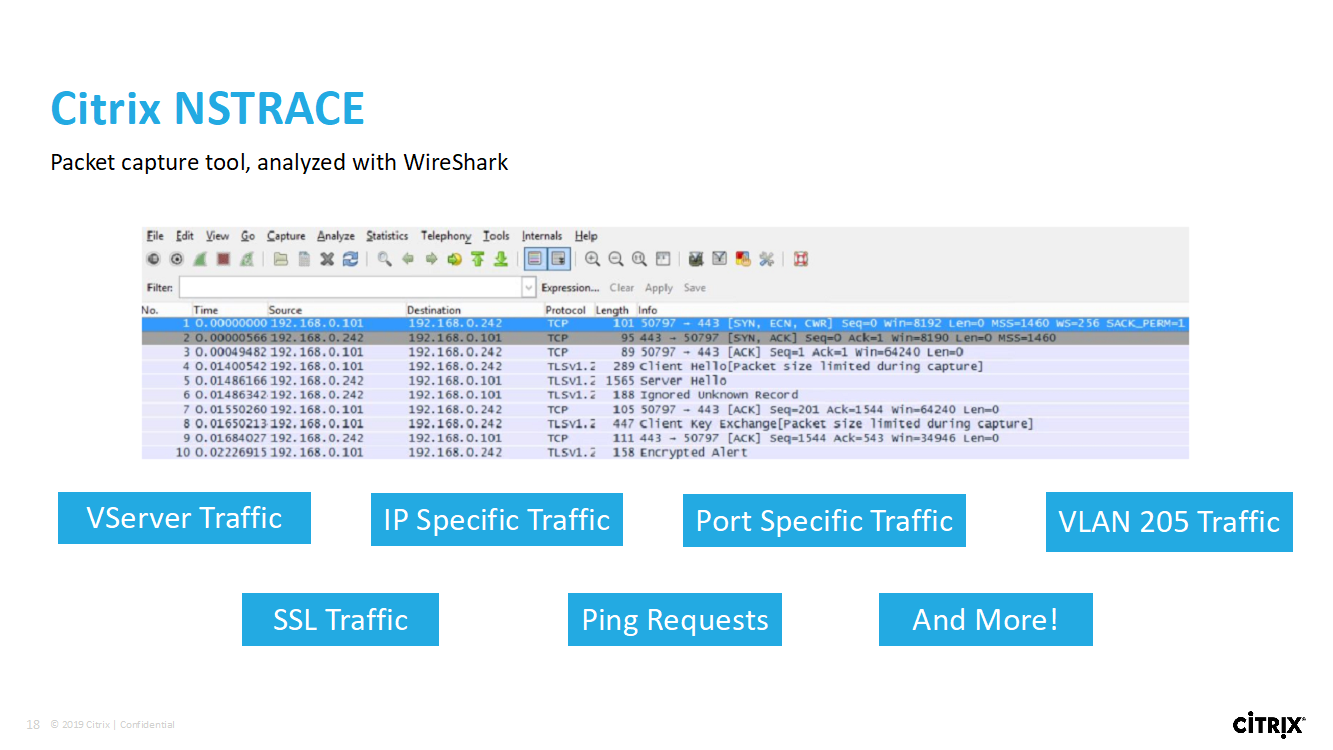
Task: Save the capture file from toolbar
Action: coord(304,259)
